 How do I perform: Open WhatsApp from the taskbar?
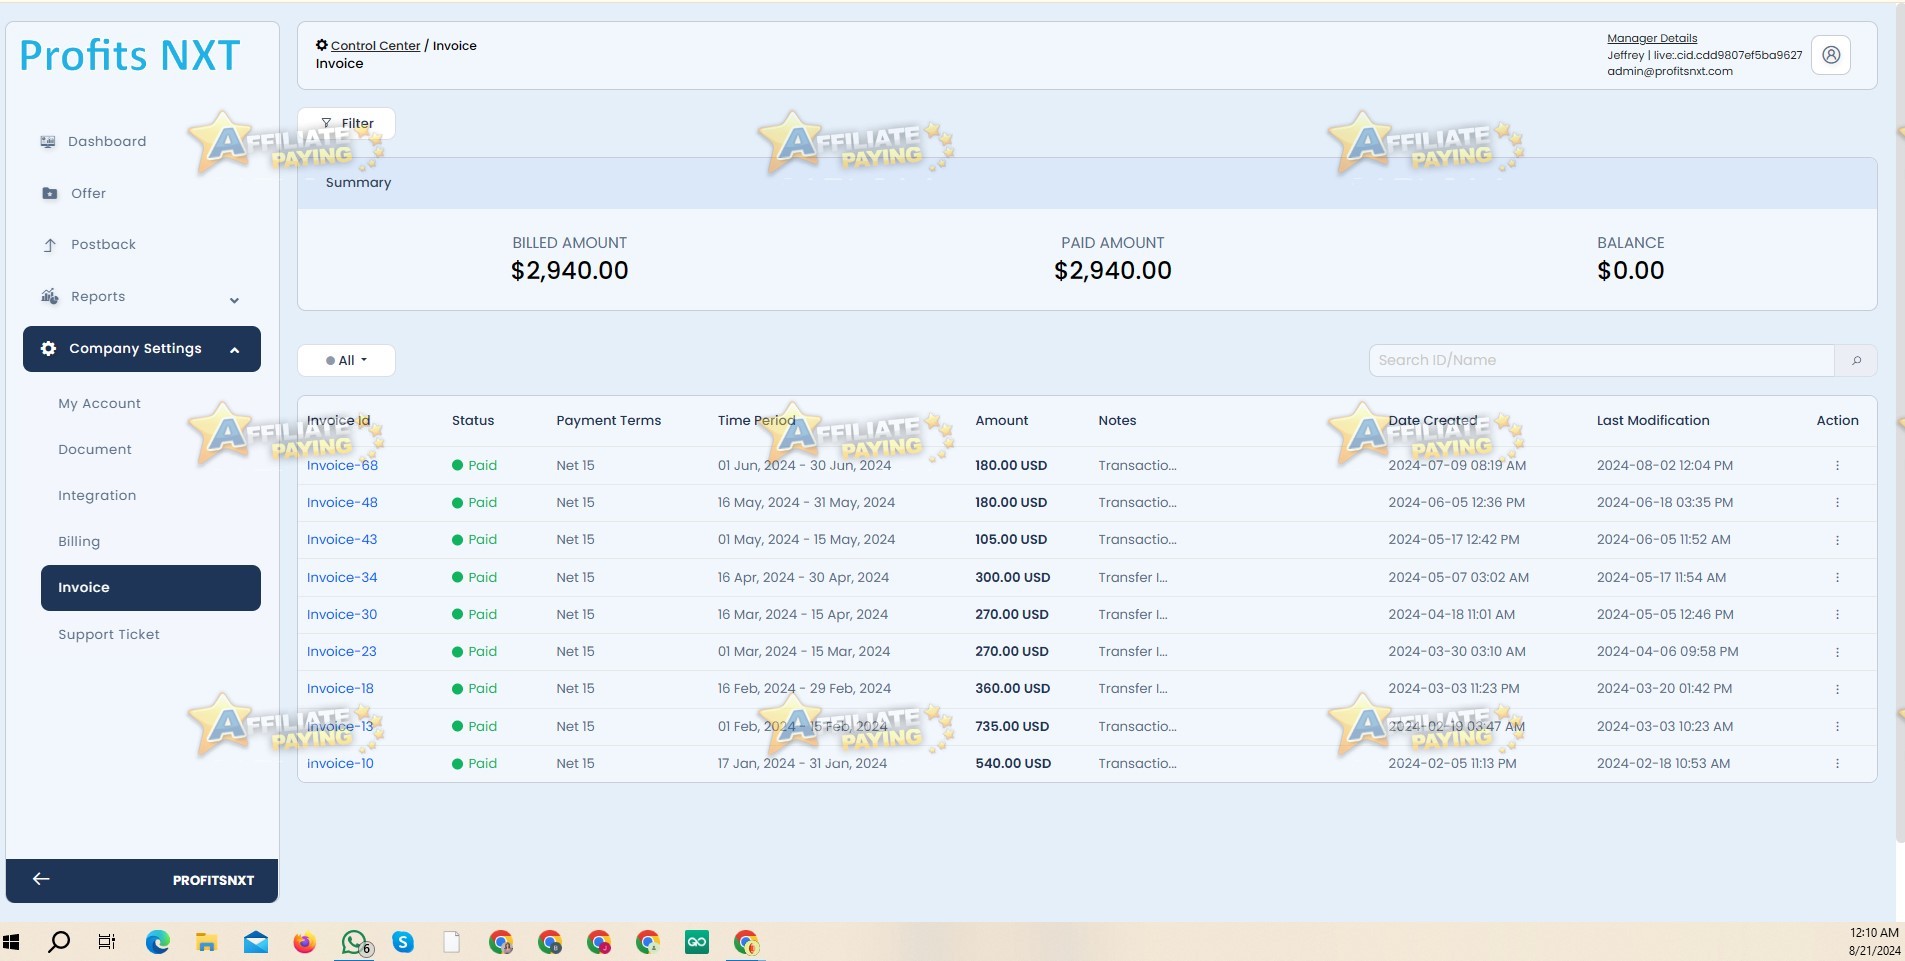coord(355,942)
